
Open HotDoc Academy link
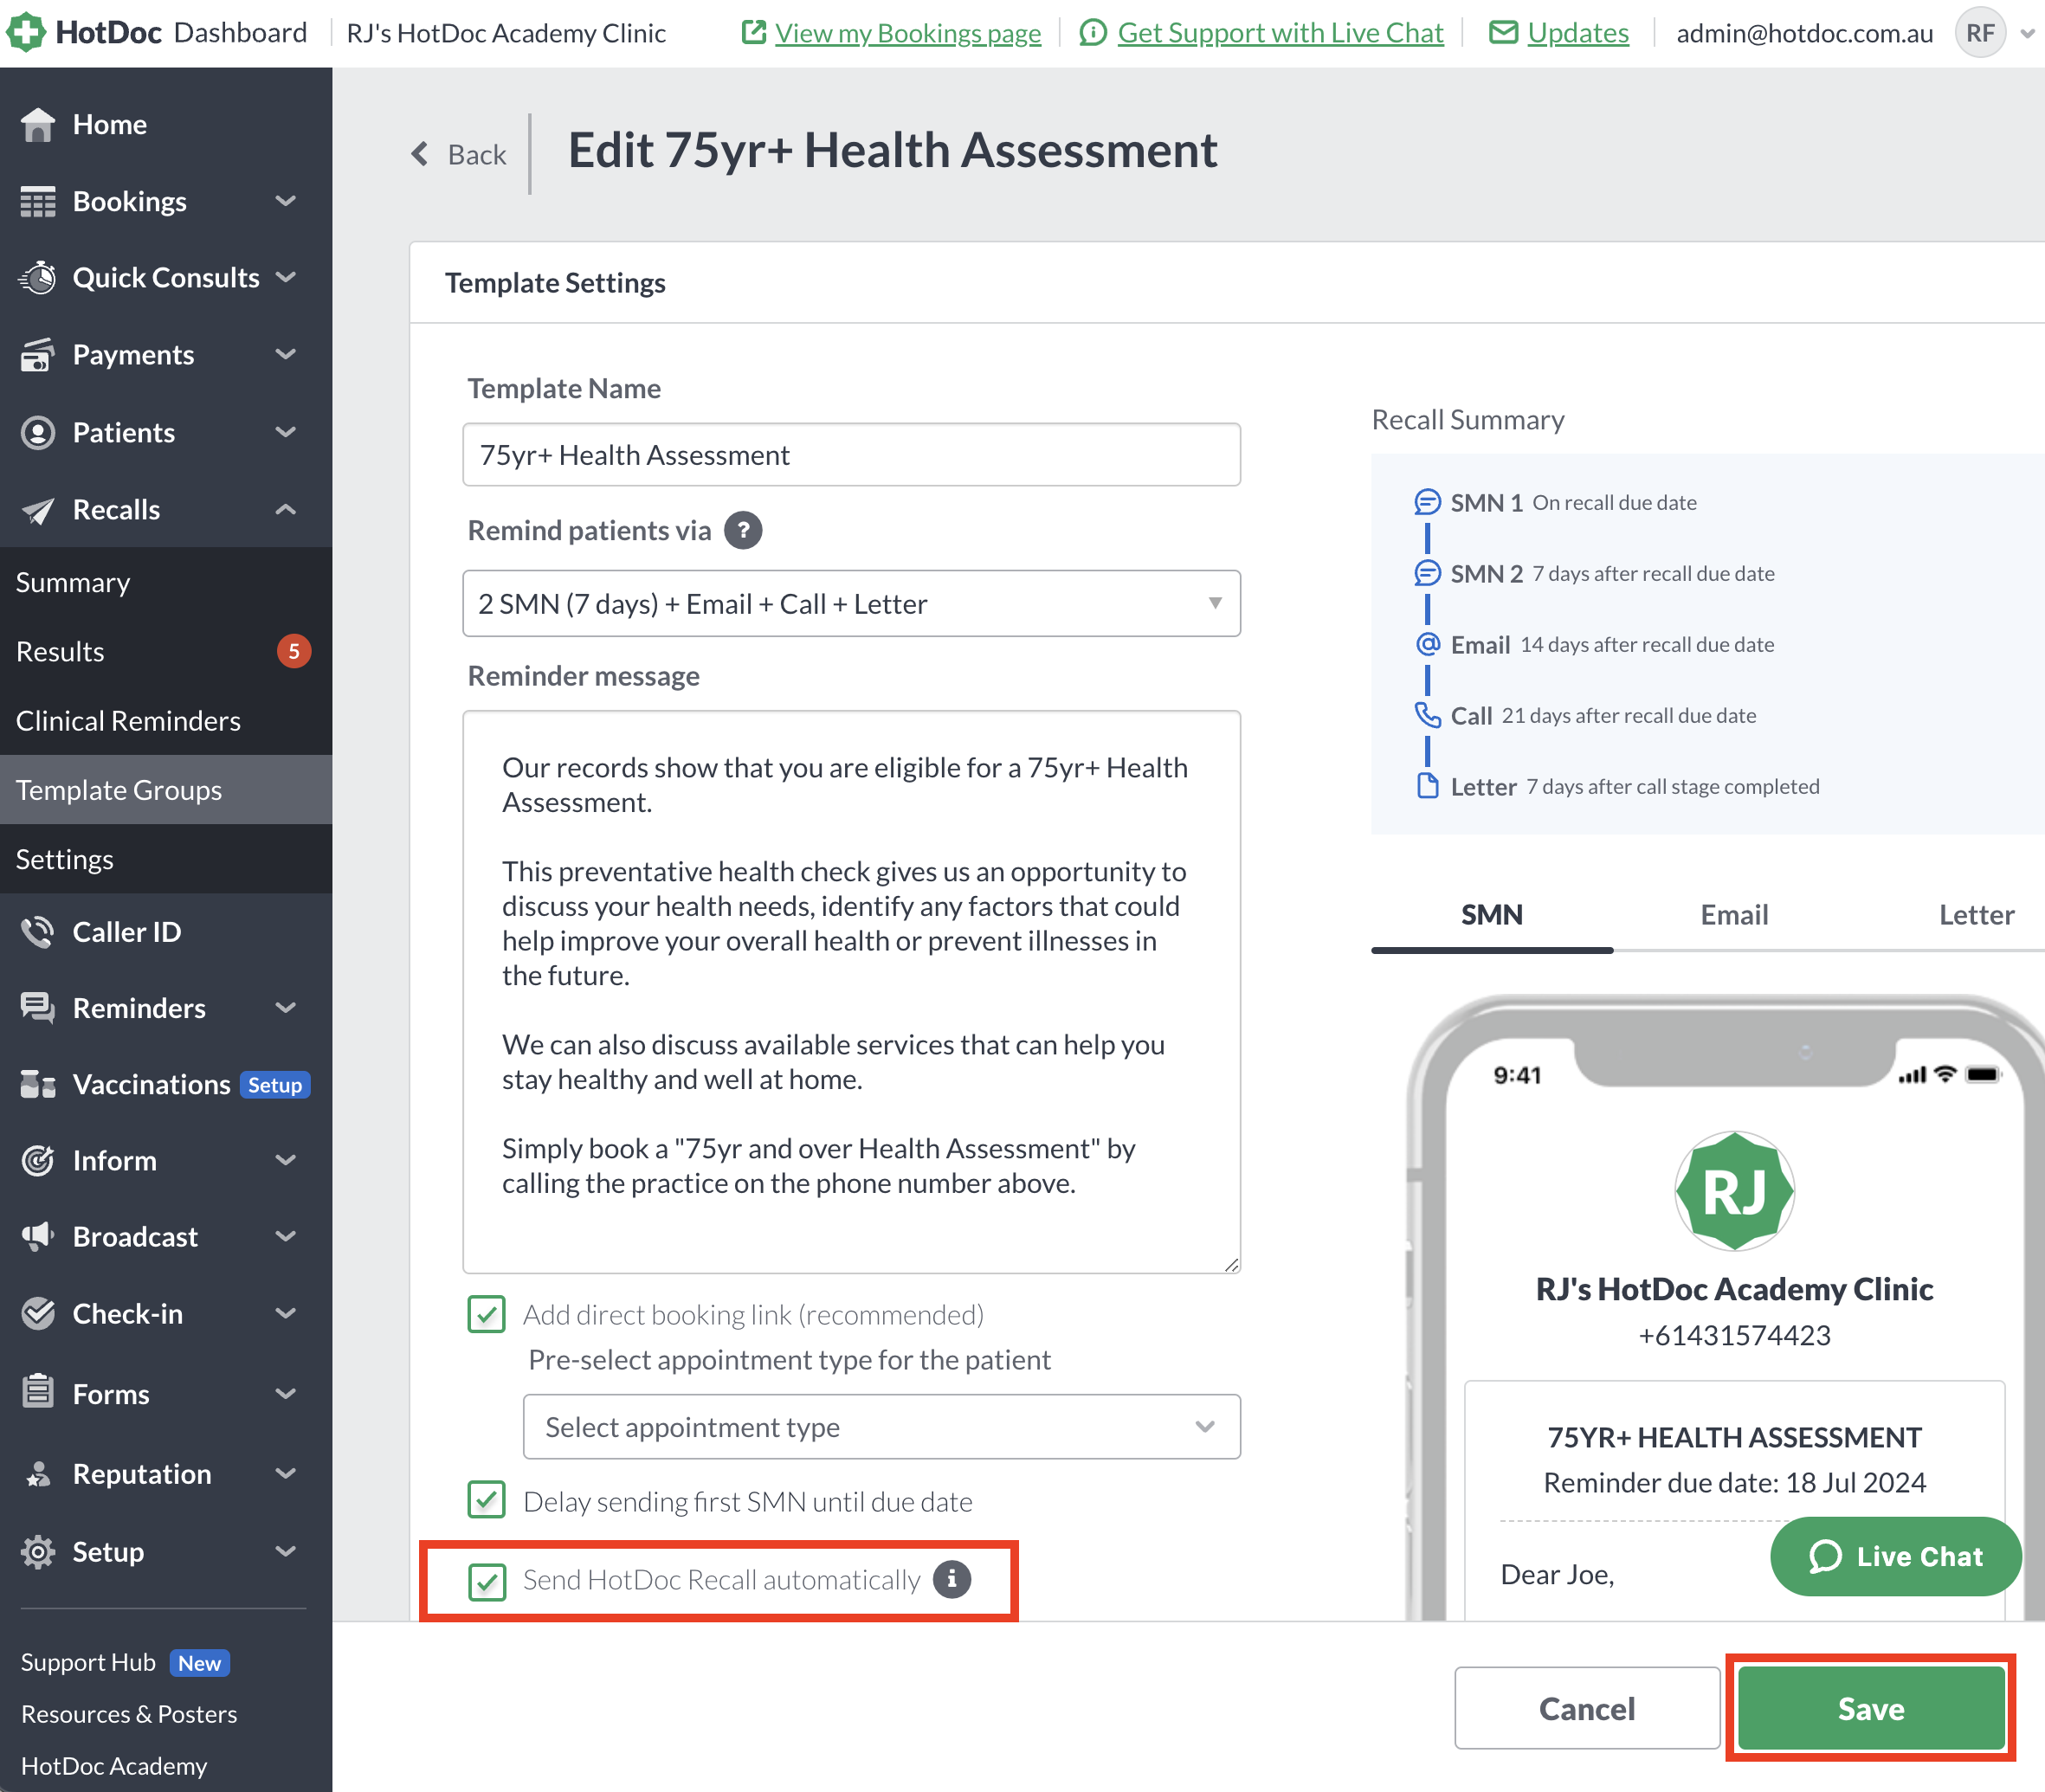tap(114, 1766)
